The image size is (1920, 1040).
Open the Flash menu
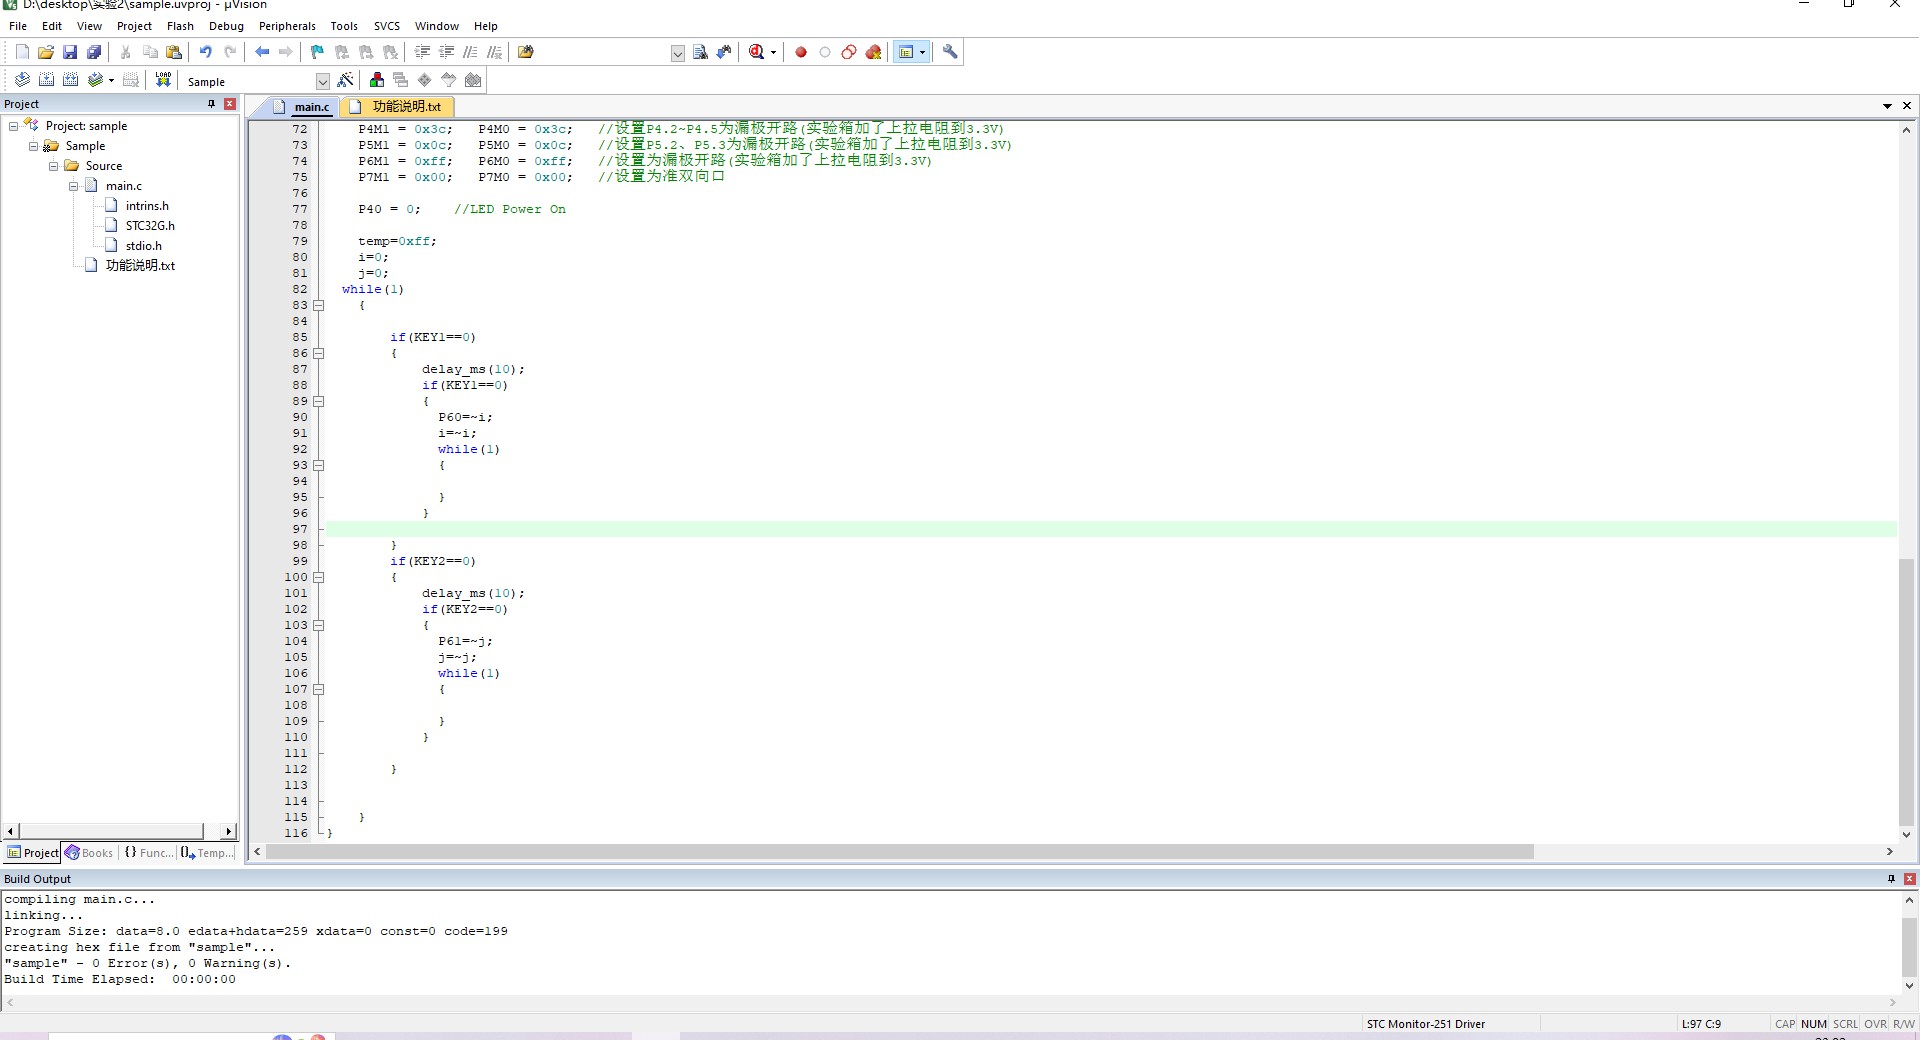coord(180,26)
